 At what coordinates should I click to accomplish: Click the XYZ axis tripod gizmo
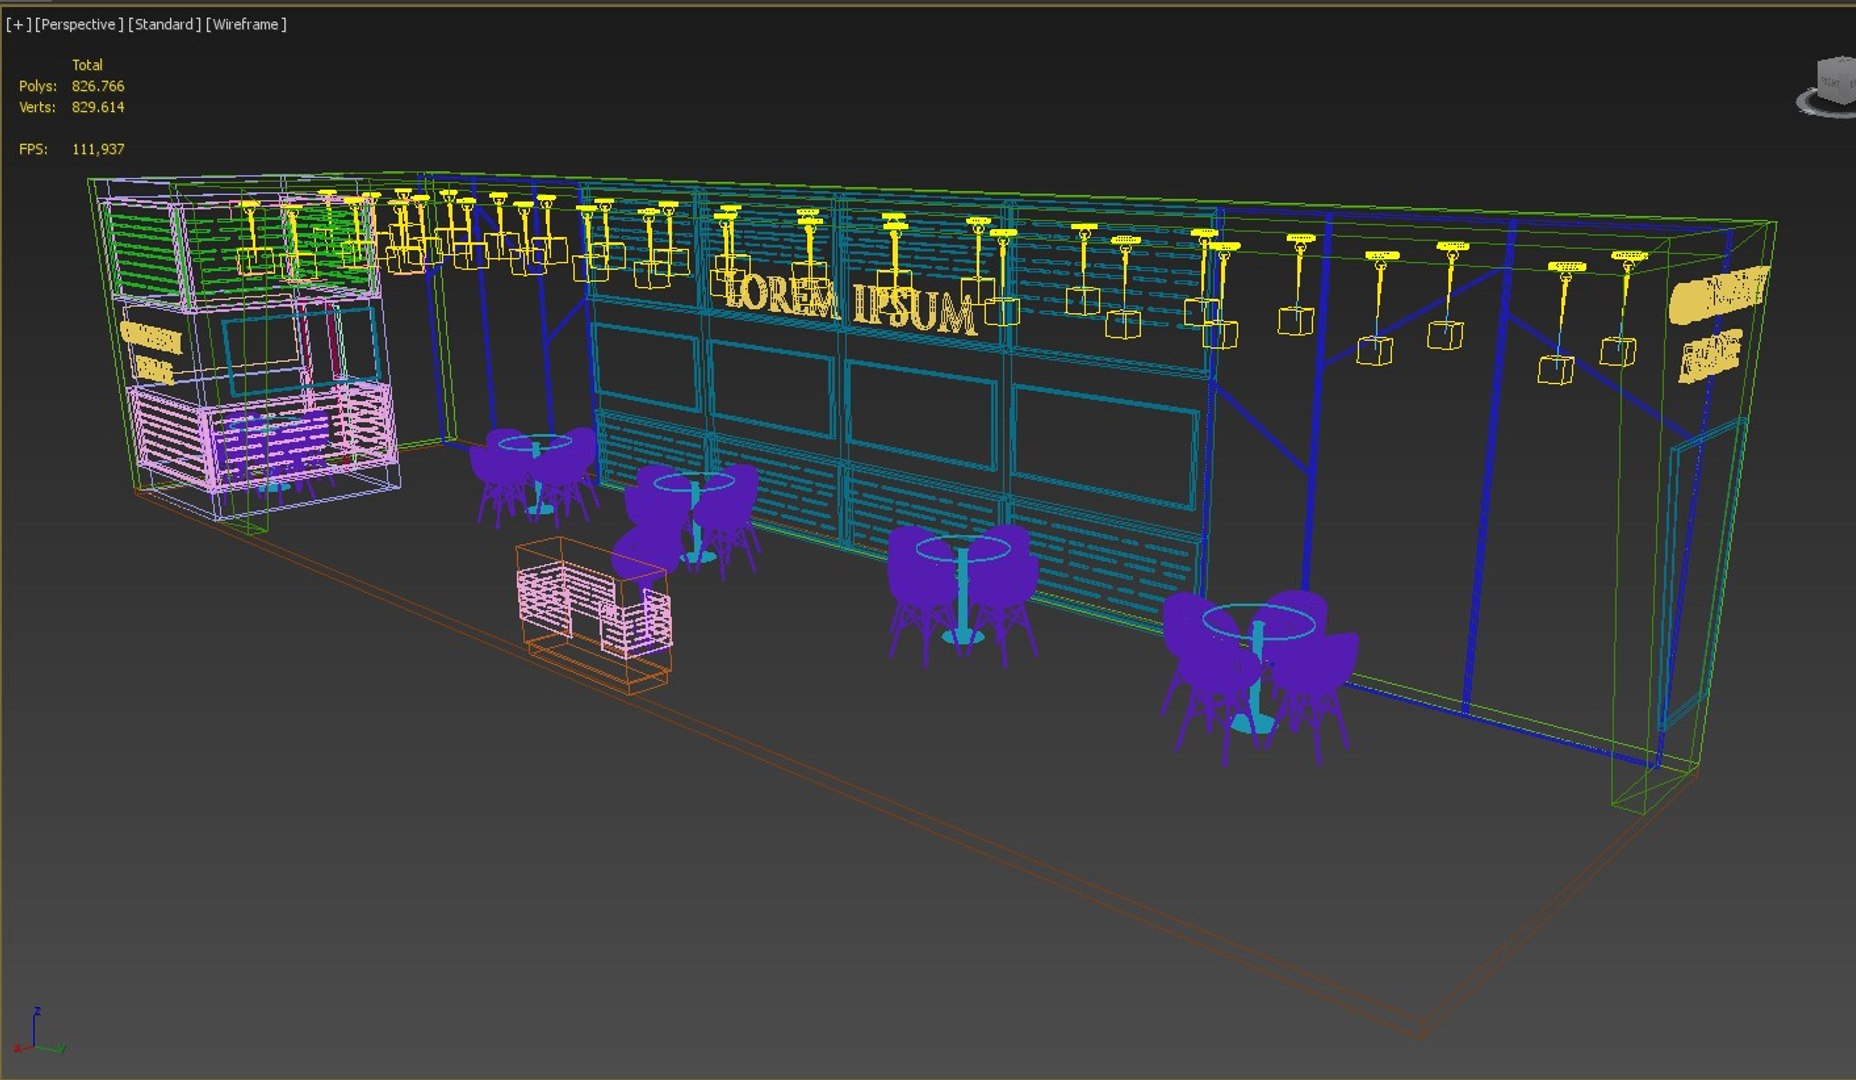(38, 1032)
